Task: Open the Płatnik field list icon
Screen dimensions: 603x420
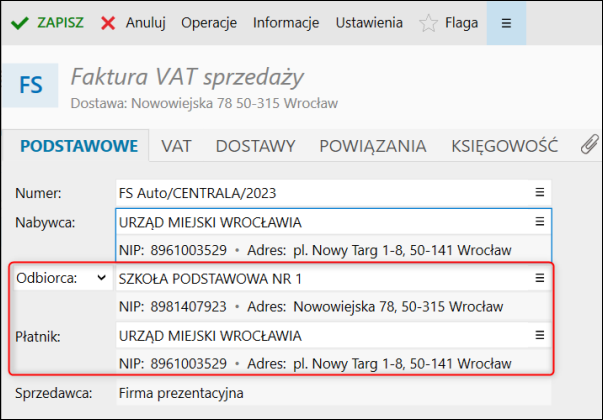Action: coord(540,335)
